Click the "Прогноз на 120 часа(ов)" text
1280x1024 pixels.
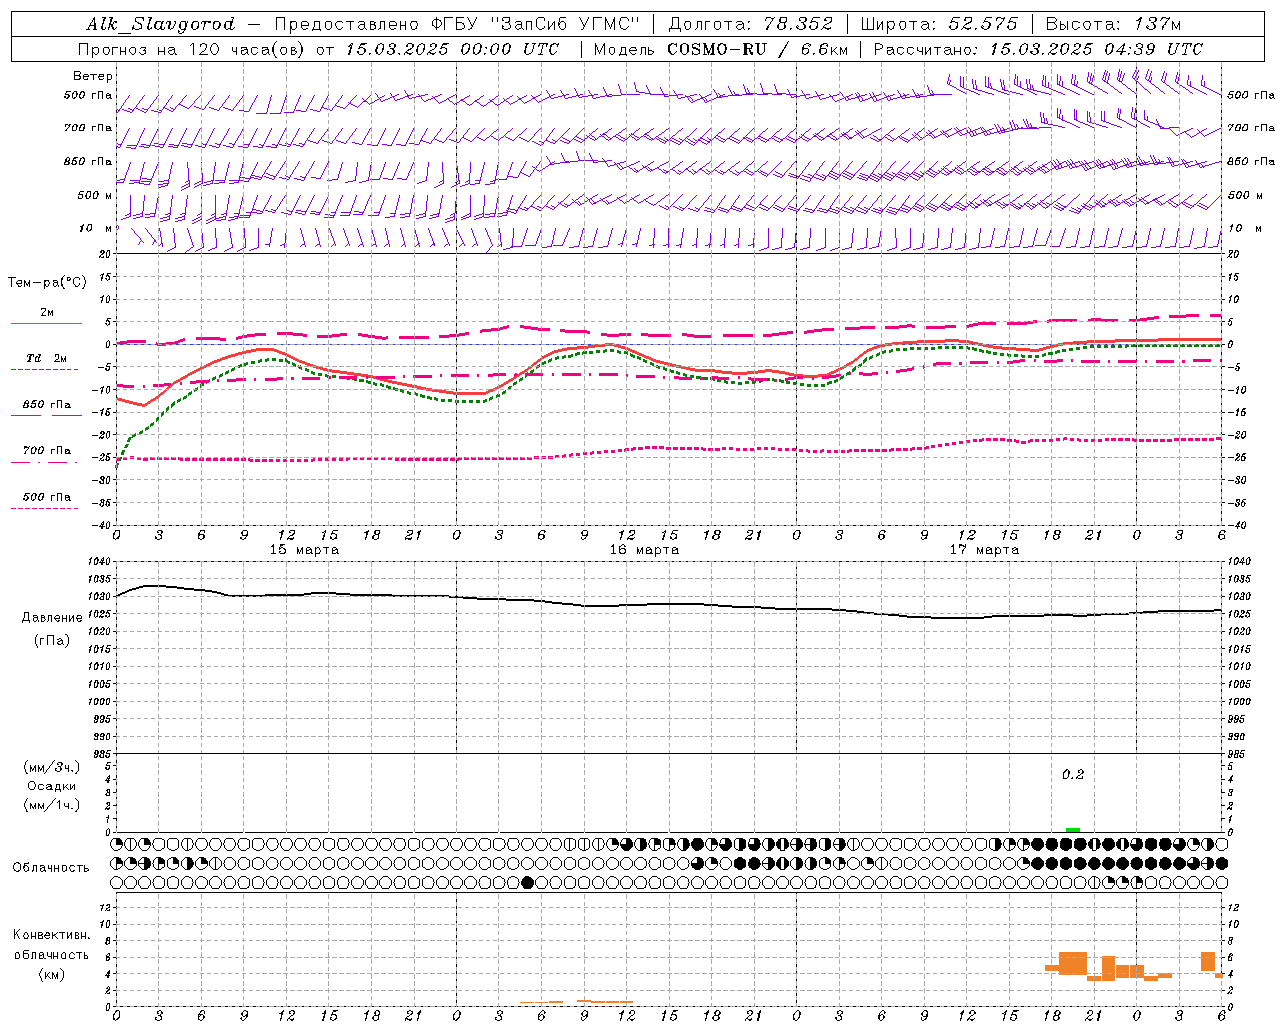(193, 49)
